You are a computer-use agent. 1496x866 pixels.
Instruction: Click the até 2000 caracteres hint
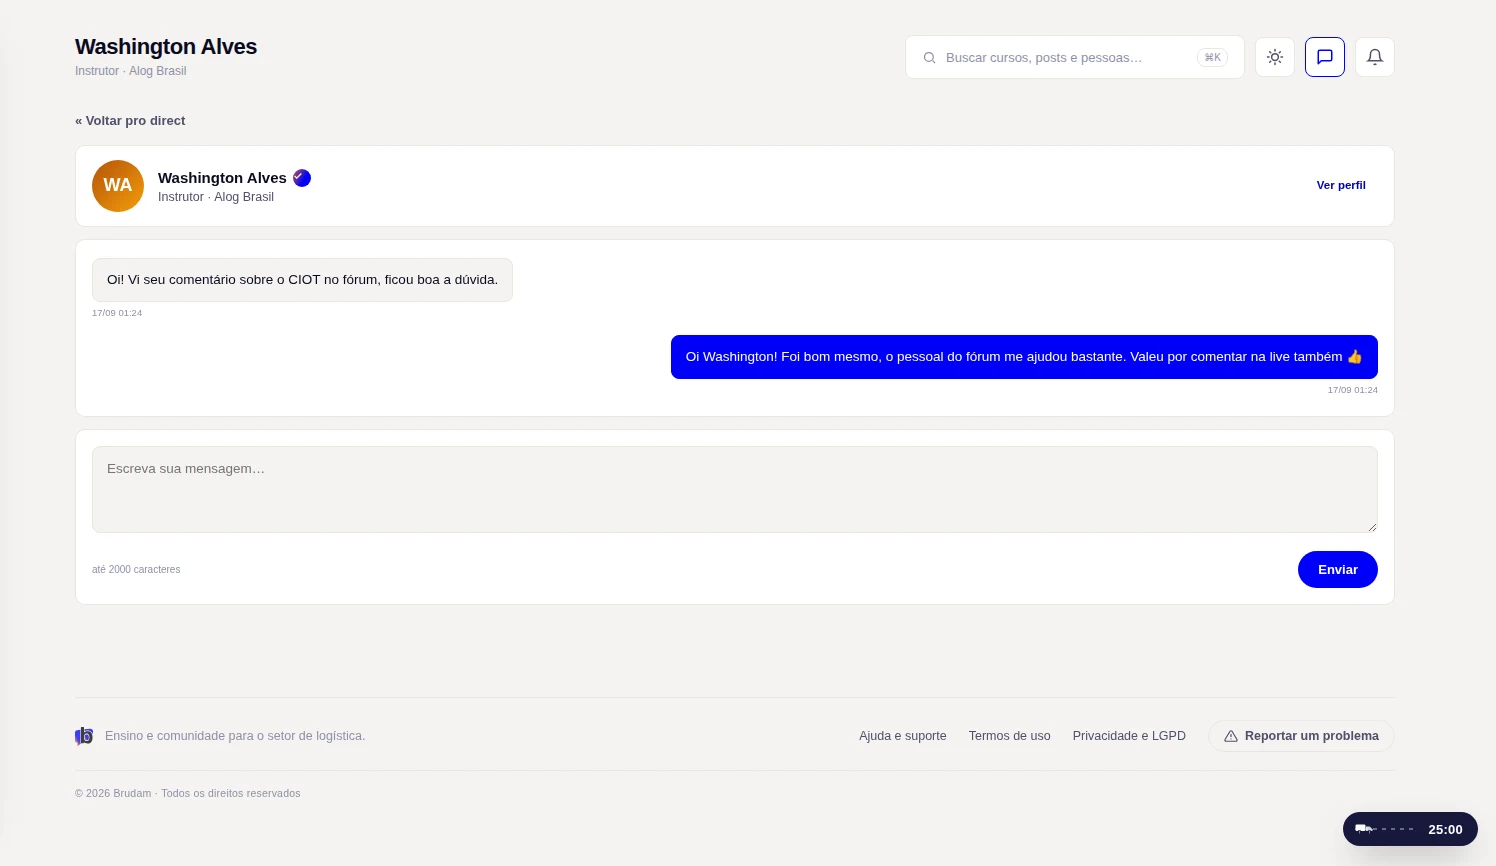point(136,570)
